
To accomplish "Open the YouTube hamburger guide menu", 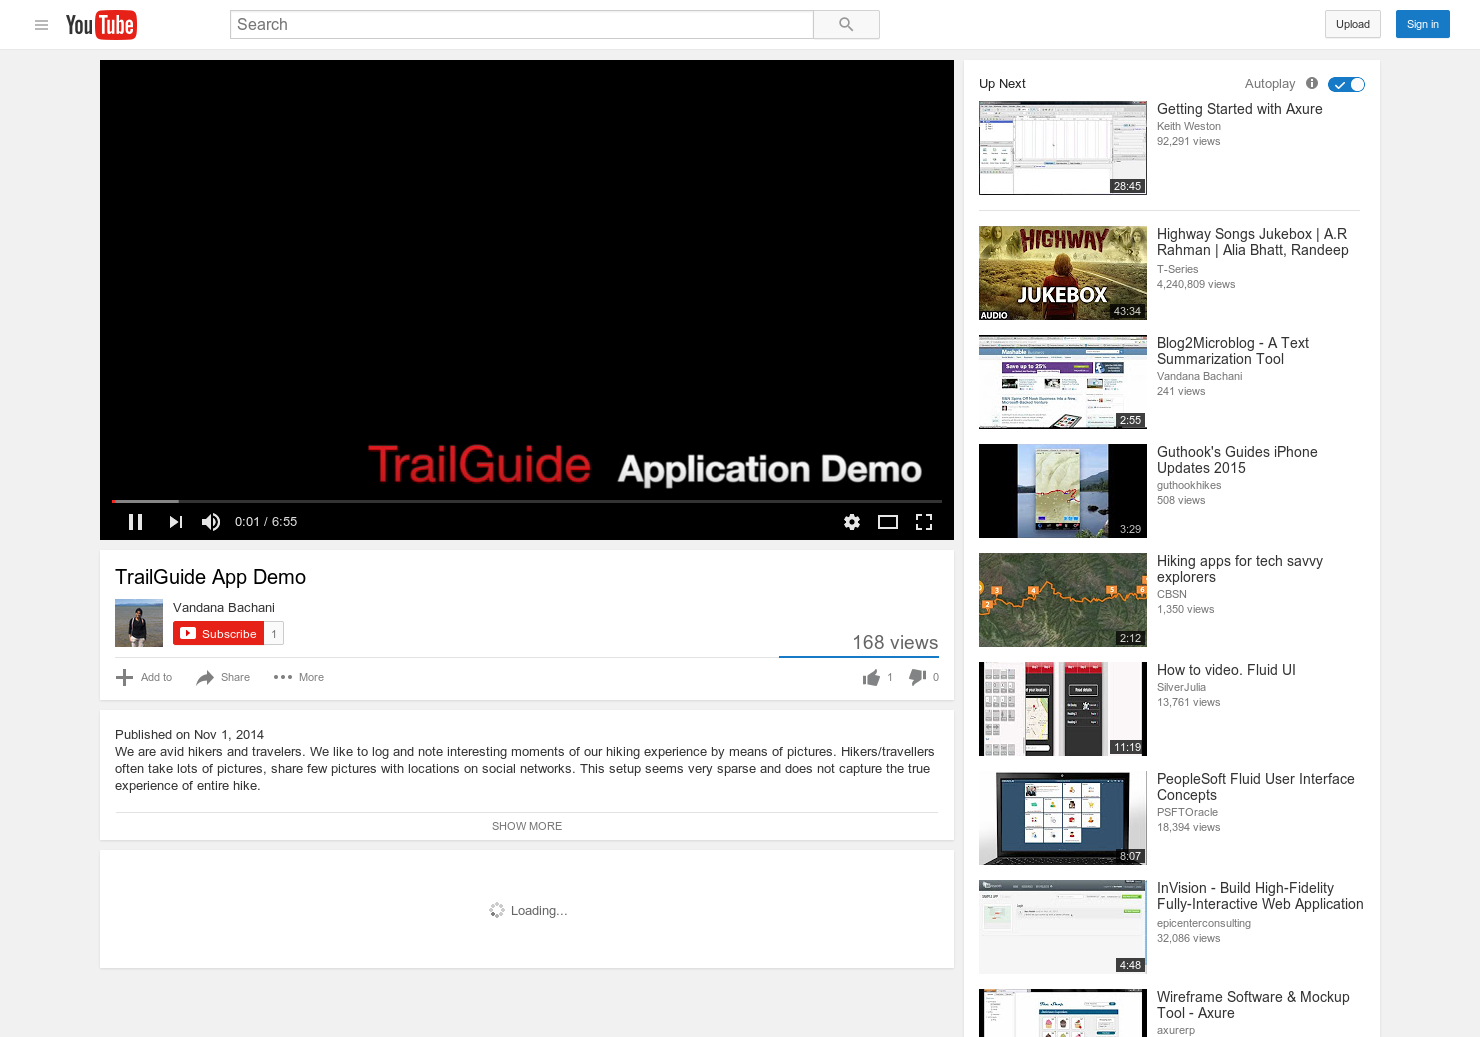I will coord(41,25).
